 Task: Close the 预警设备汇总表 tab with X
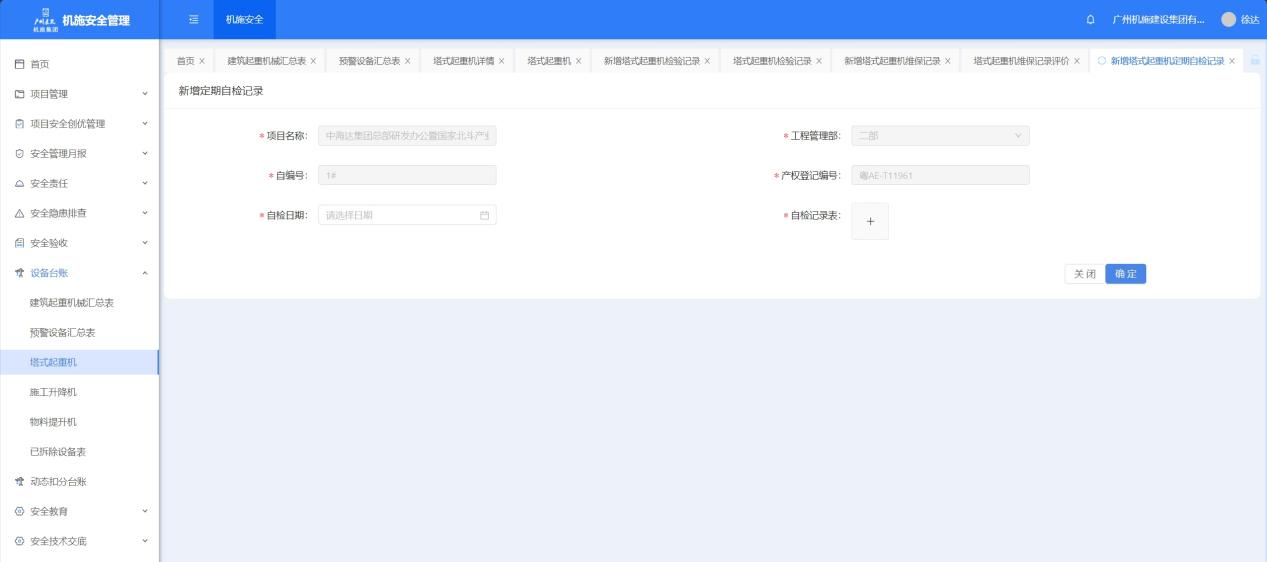409,61
